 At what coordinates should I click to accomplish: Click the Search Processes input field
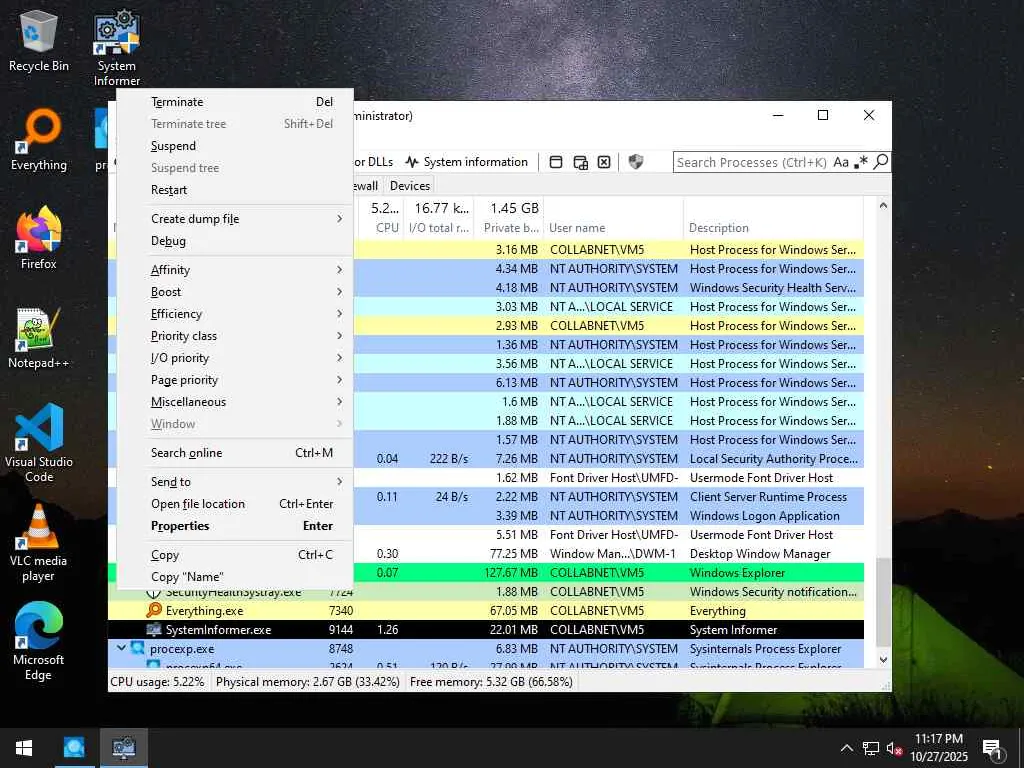[x=752, y=162]
